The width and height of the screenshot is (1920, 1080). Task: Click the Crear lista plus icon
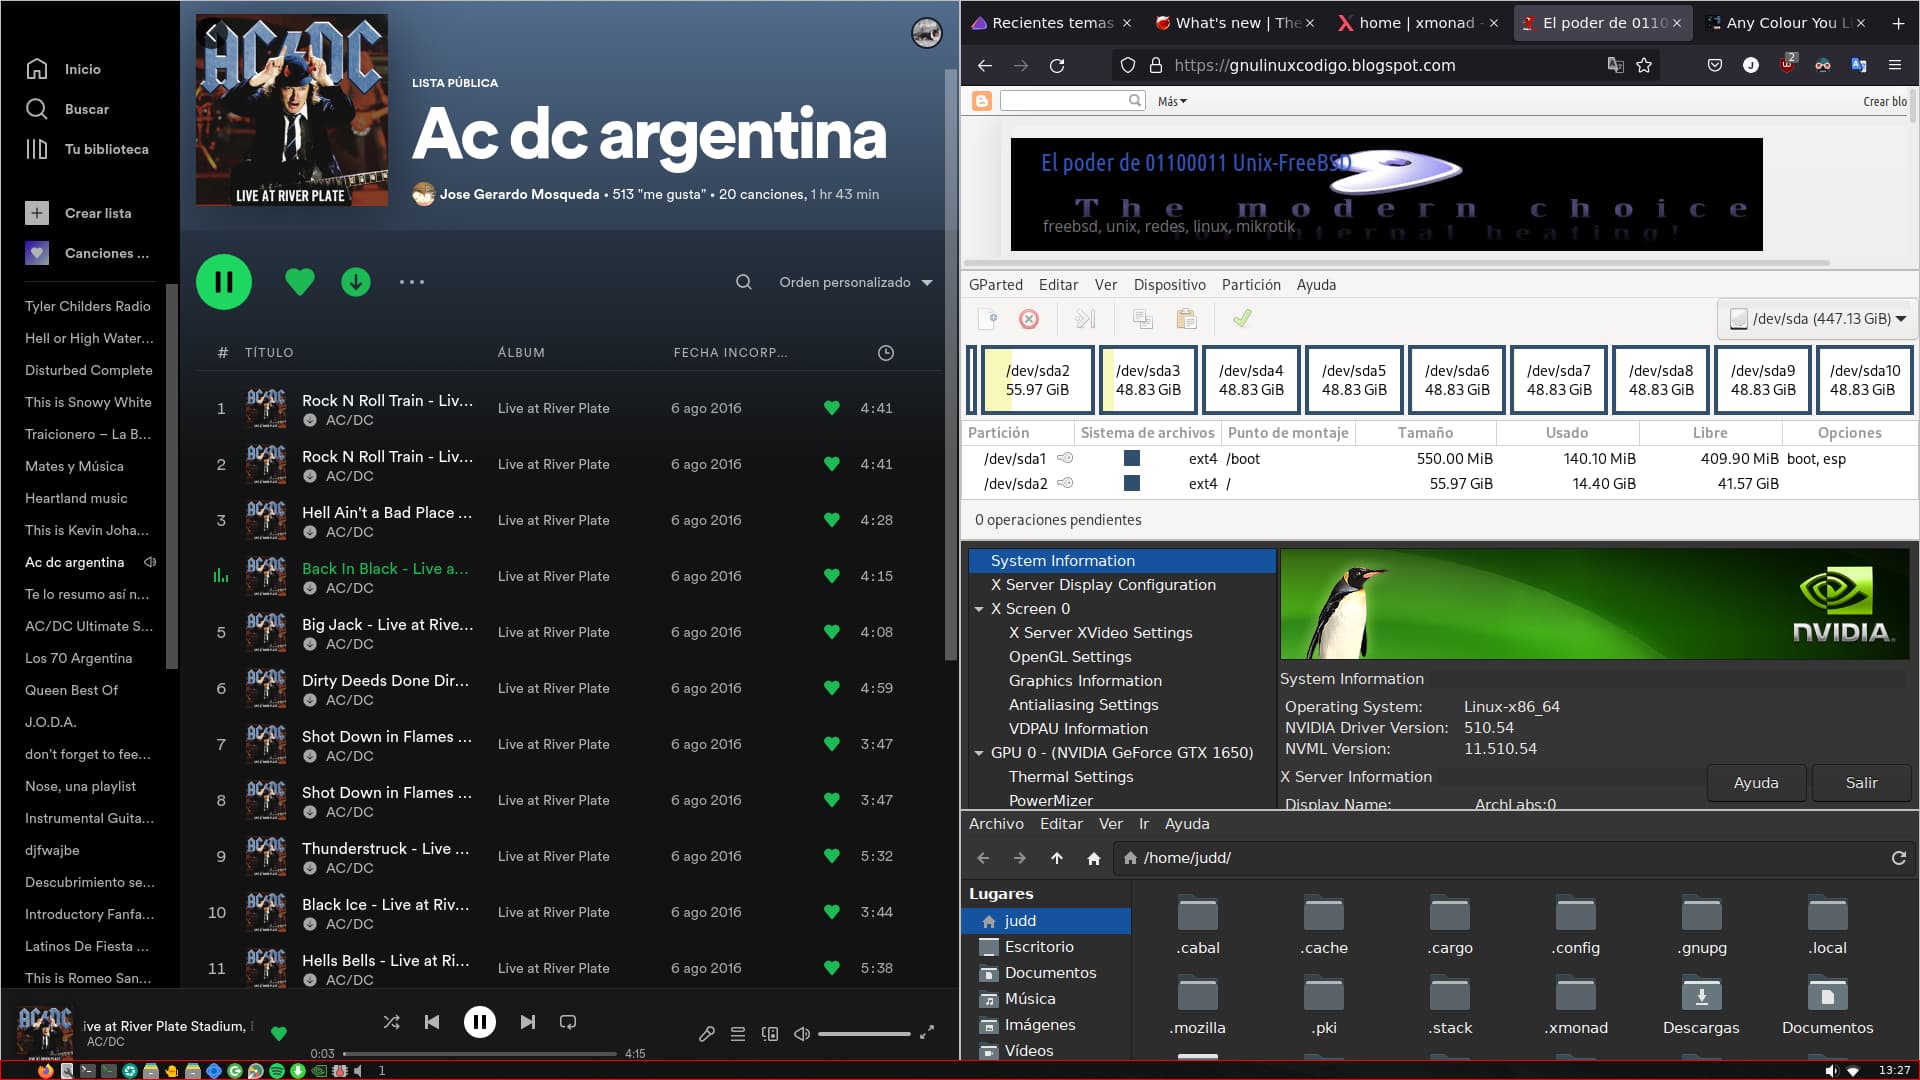coord(37,213)
